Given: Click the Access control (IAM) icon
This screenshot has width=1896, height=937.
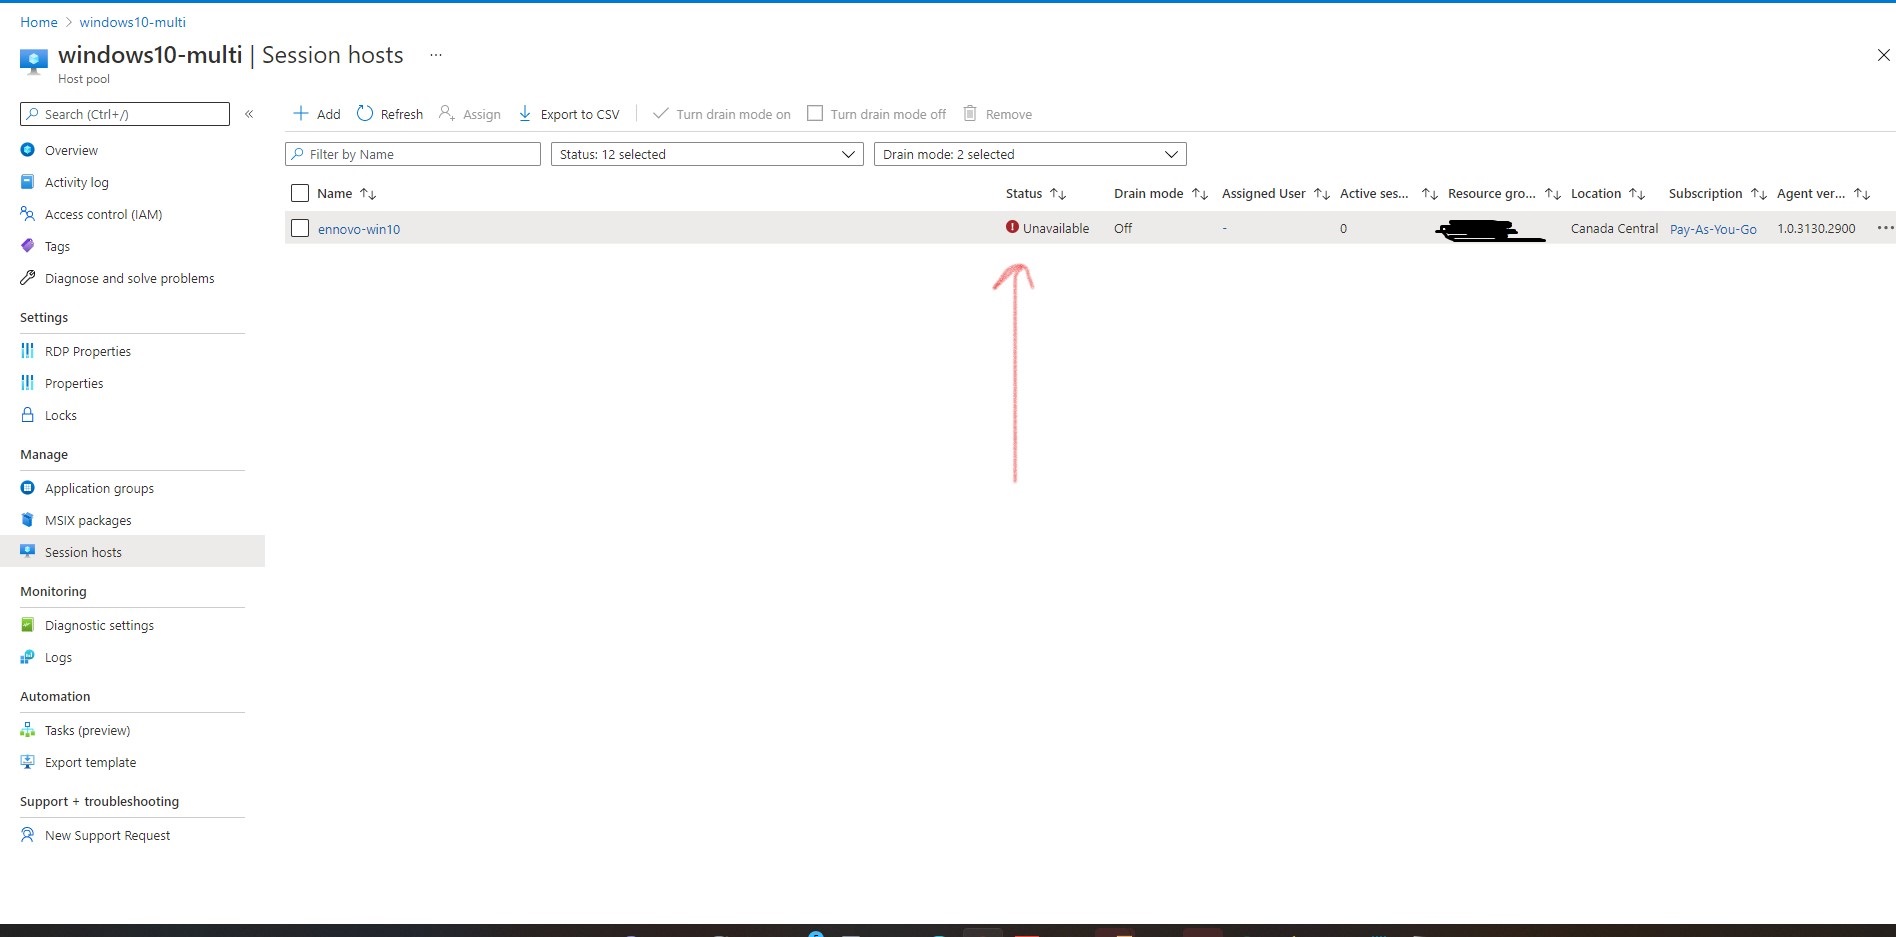Looking at the screenshot, I should point(28,214).
